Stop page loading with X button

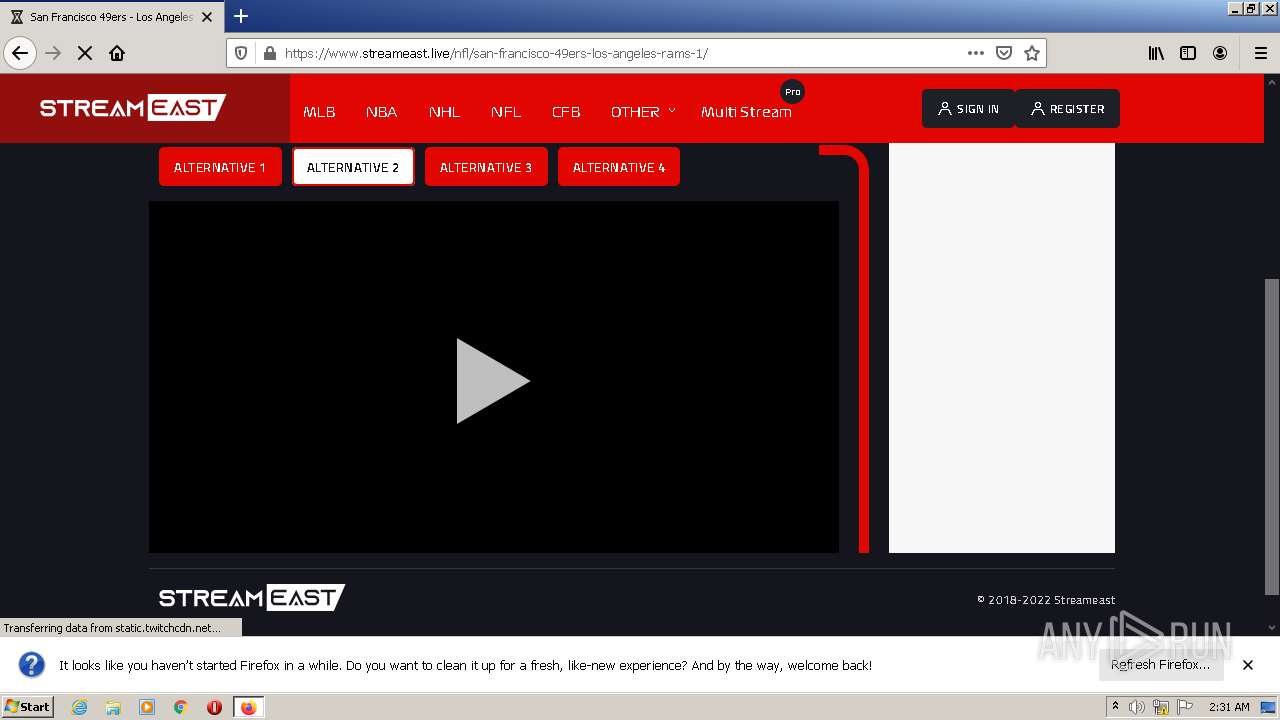point(85,53)
